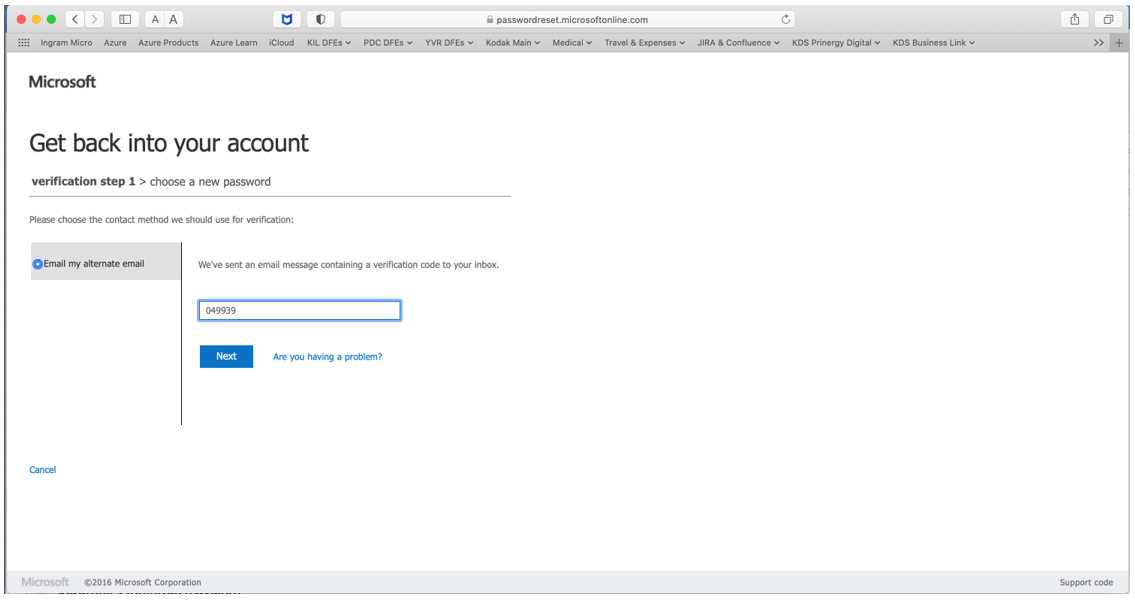Select Email my alternate email radio button
Image resolution: width=1135 pixels, height=600 pixels.
tap(38, 264)
